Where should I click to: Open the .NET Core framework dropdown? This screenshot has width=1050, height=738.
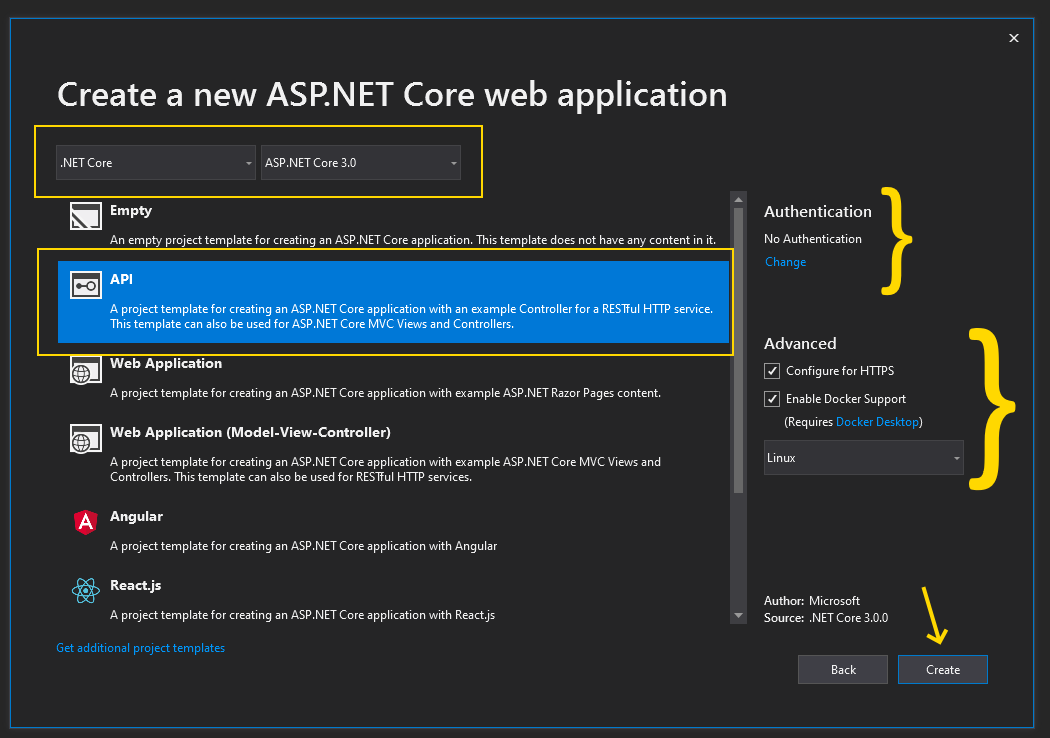coord(156,162)
